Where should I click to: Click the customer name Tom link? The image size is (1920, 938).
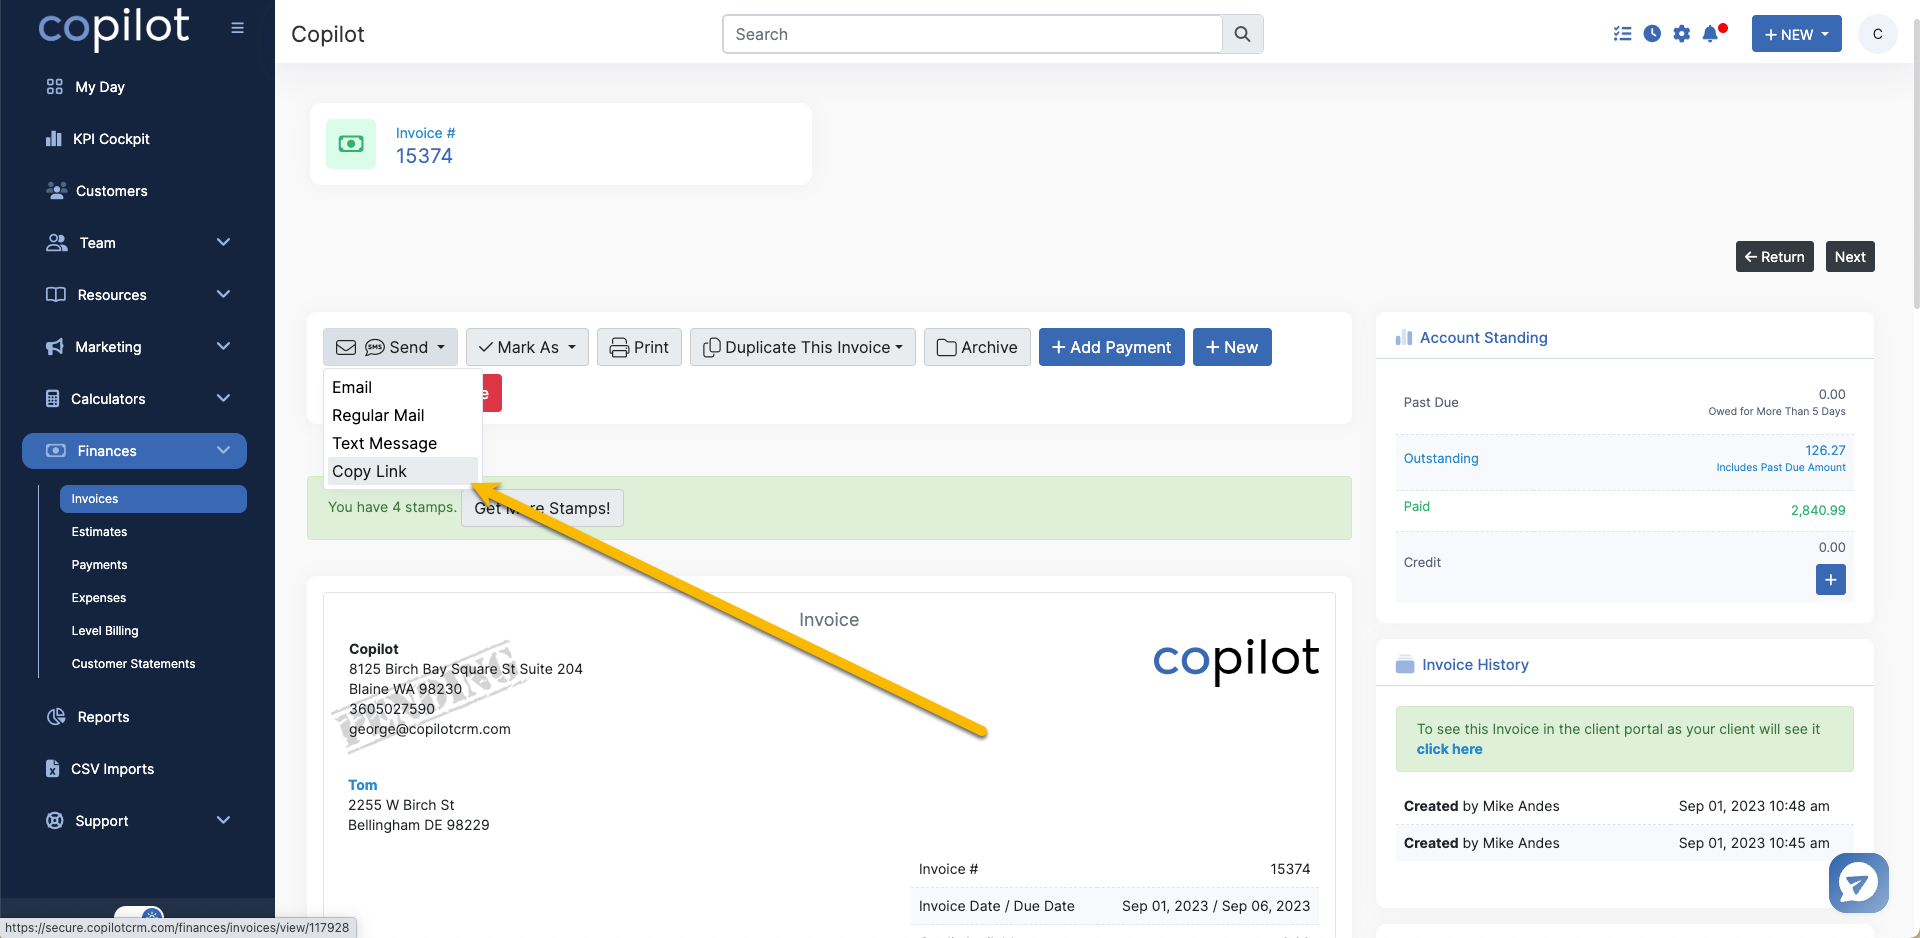(x=362, y=785)
